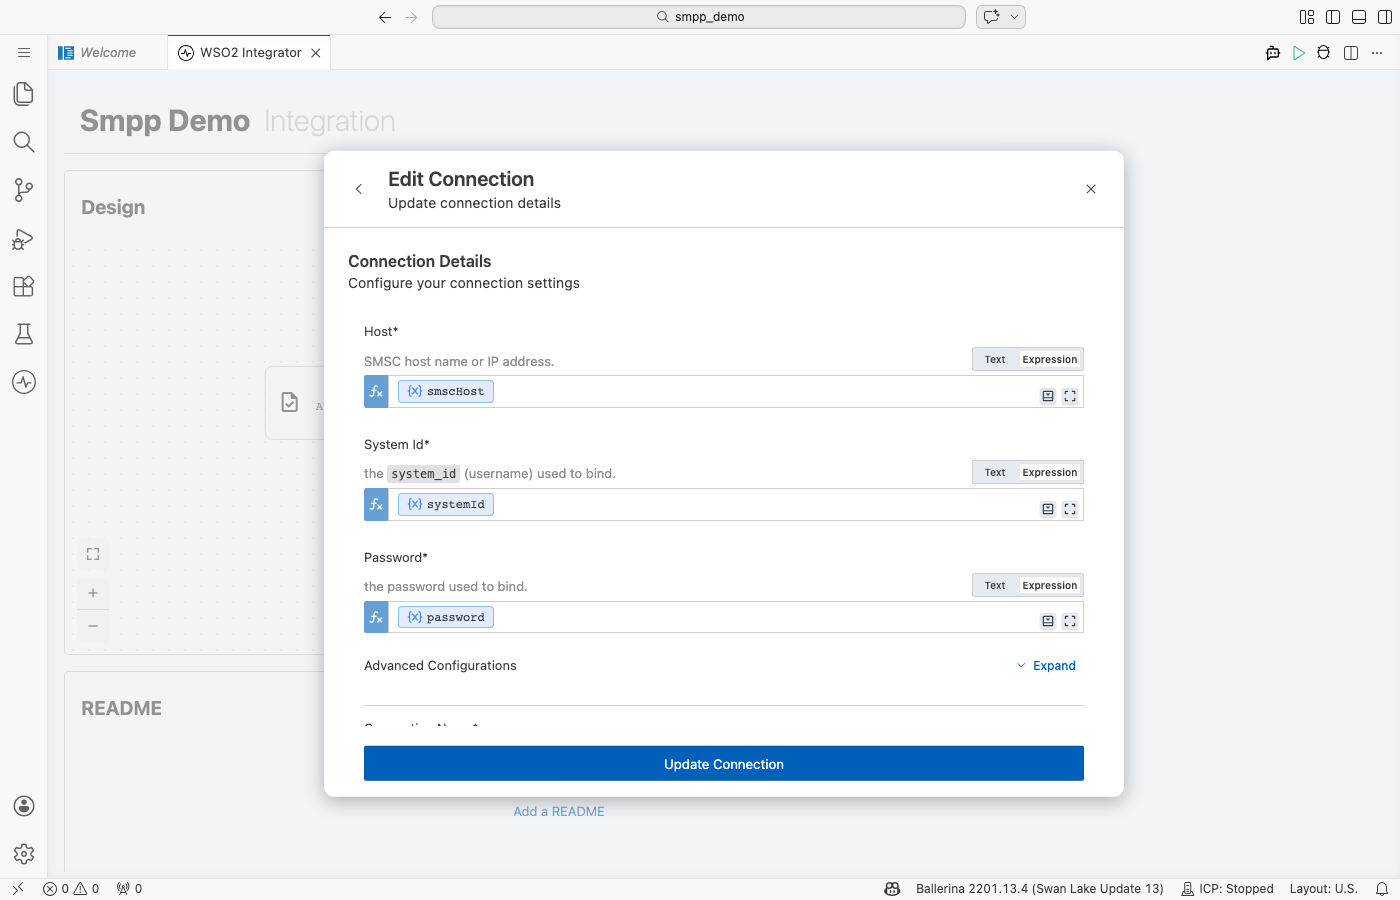This screenshot has height=900, width=1400.
Task: Switch Host field to Expression mode
Action: point(1050,360)
